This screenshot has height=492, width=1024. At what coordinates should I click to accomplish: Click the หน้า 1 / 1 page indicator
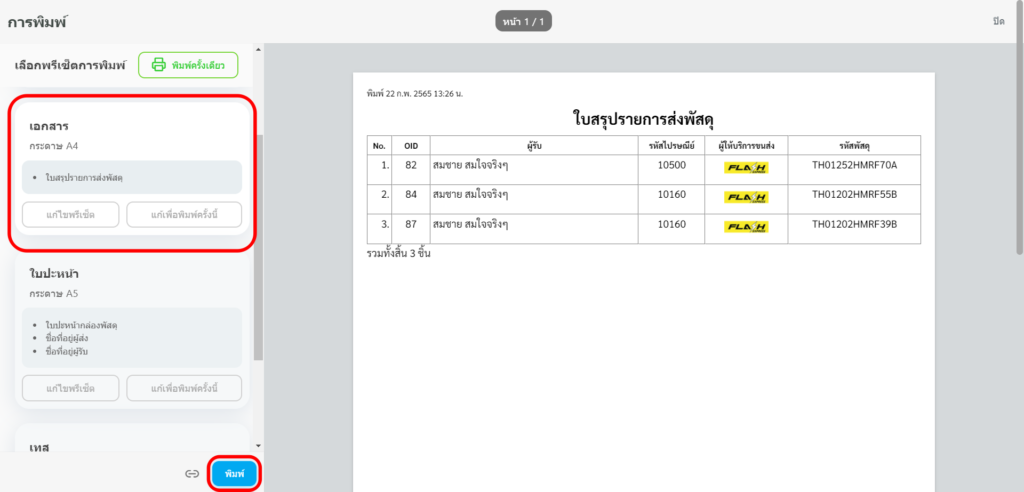click(524, 21)
